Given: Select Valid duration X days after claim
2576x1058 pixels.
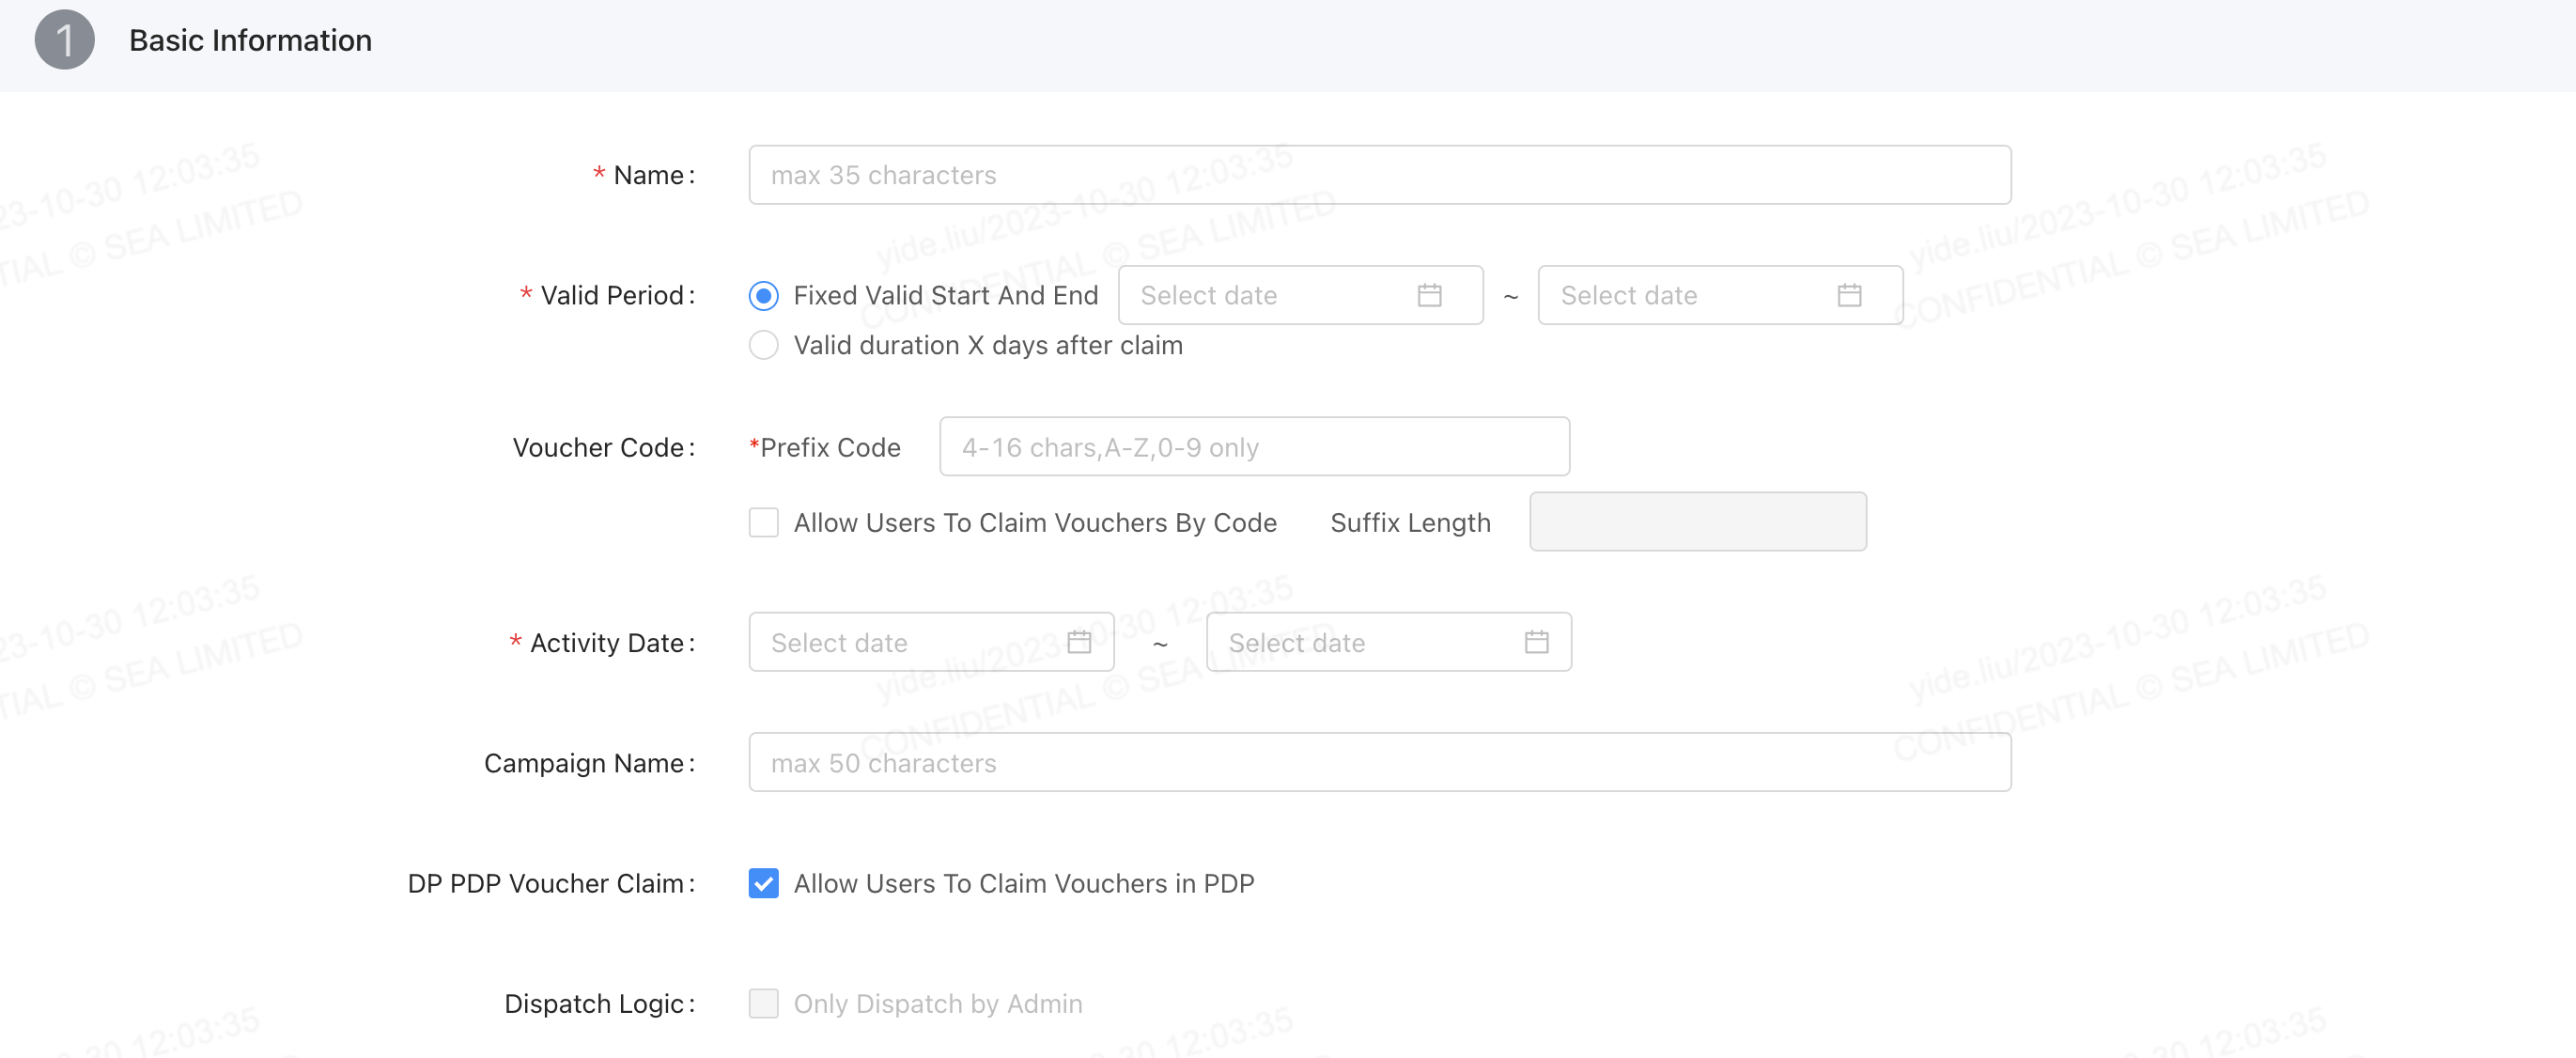Looking at the screenshot, I should click(x=764, y=345).
